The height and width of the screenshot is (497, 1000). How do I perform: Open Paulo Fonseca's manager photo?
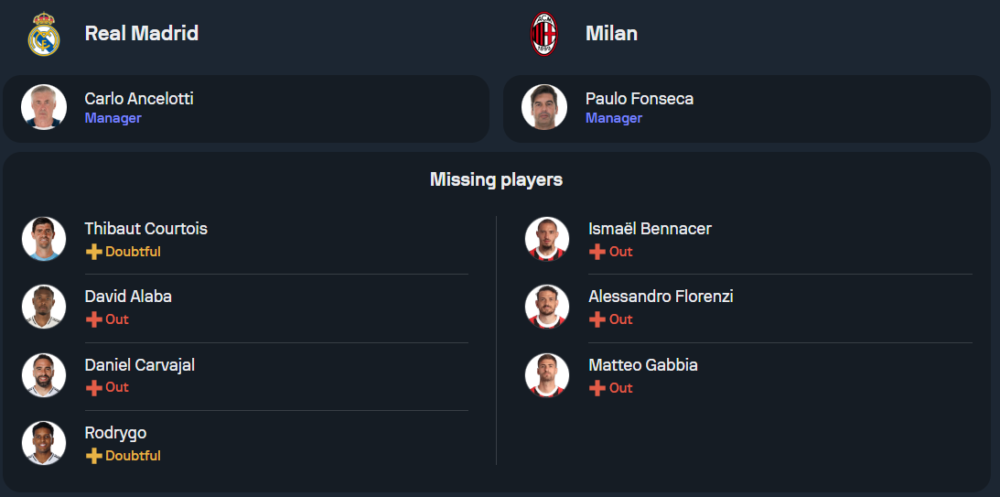(x=544, y=107)
